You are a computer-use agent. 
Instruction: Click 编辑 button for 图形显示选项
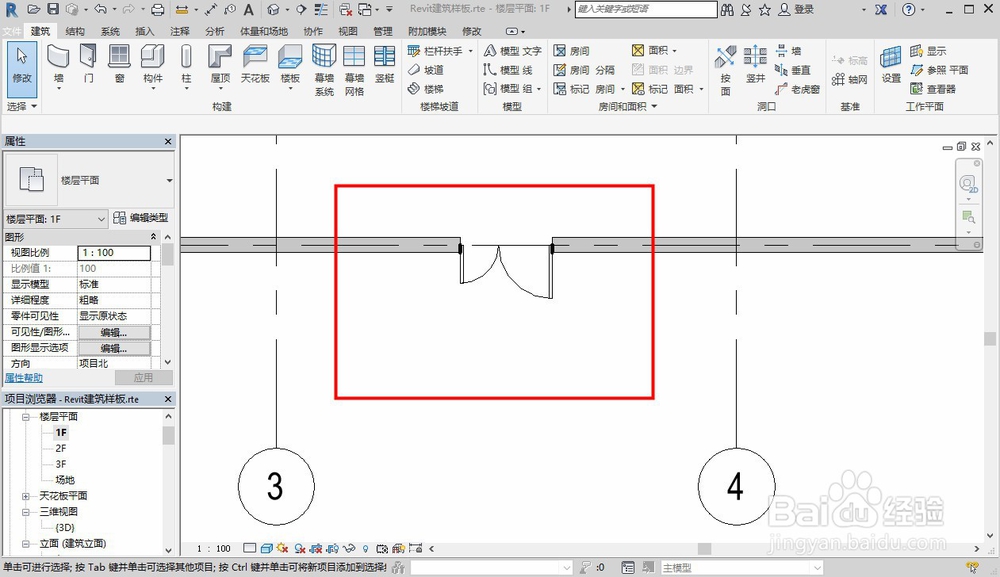click(114, 348)
